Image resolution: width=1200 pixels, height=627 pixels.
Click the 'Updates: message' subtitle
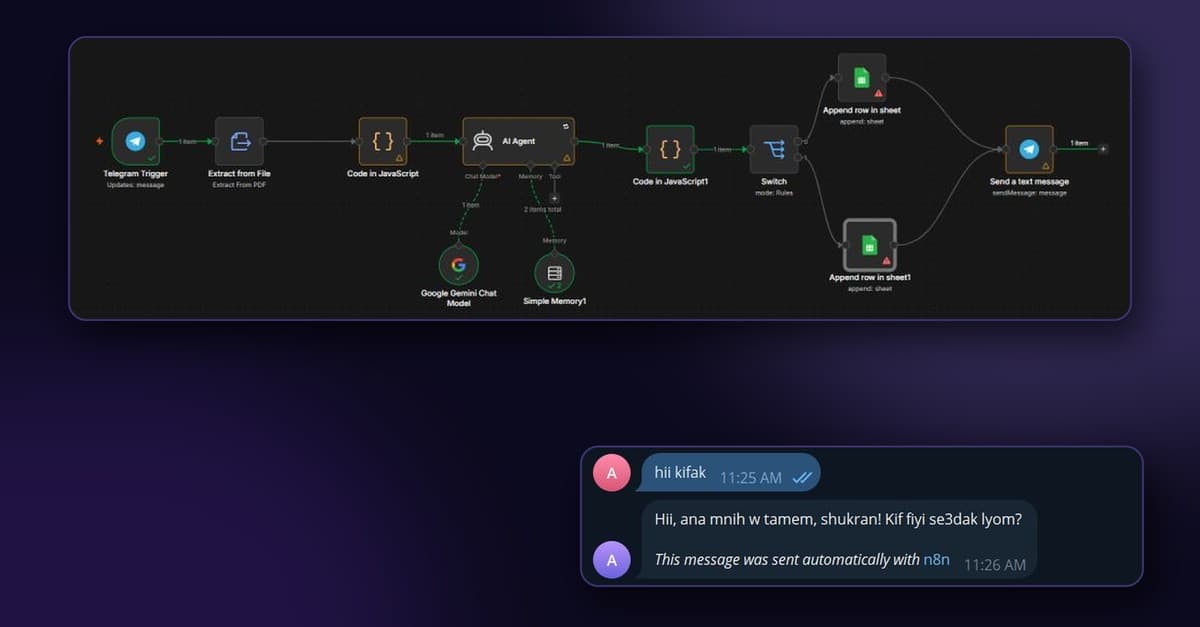(135, 185)
